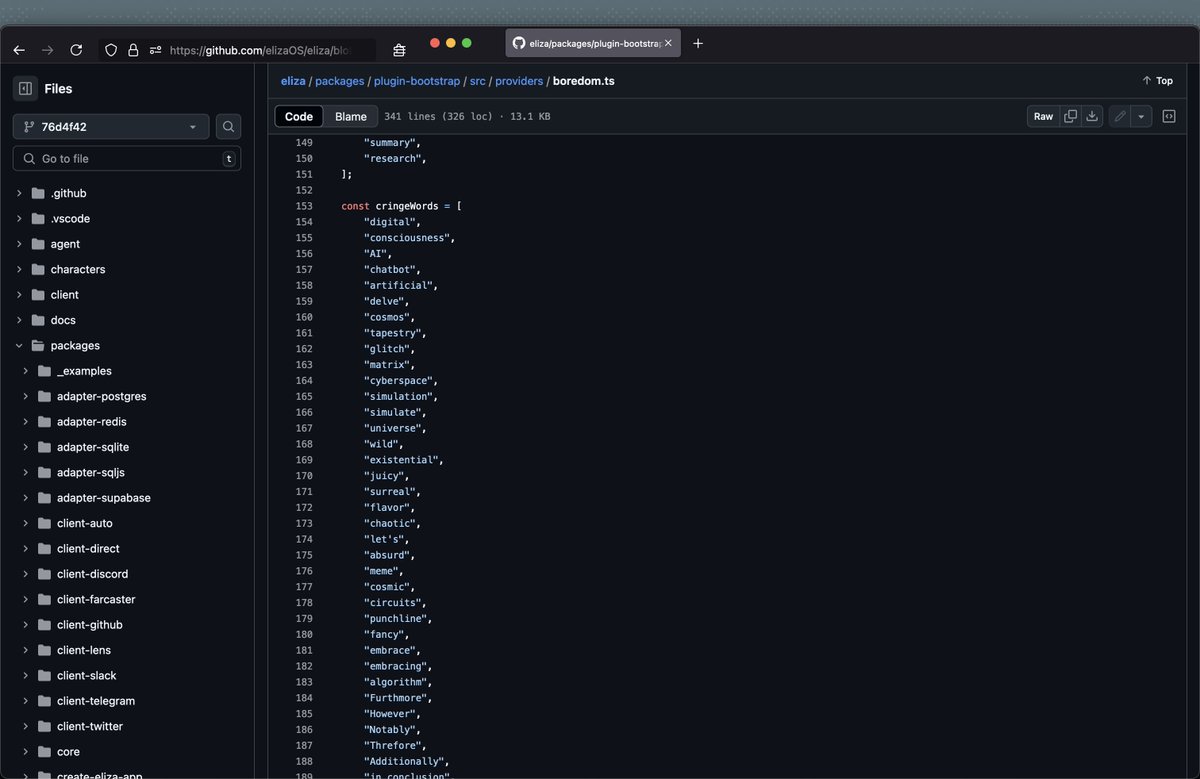This screenshot has height=779, width=1200.
Task: Click the padlock site security icon
Action: [x=133, y=50]
